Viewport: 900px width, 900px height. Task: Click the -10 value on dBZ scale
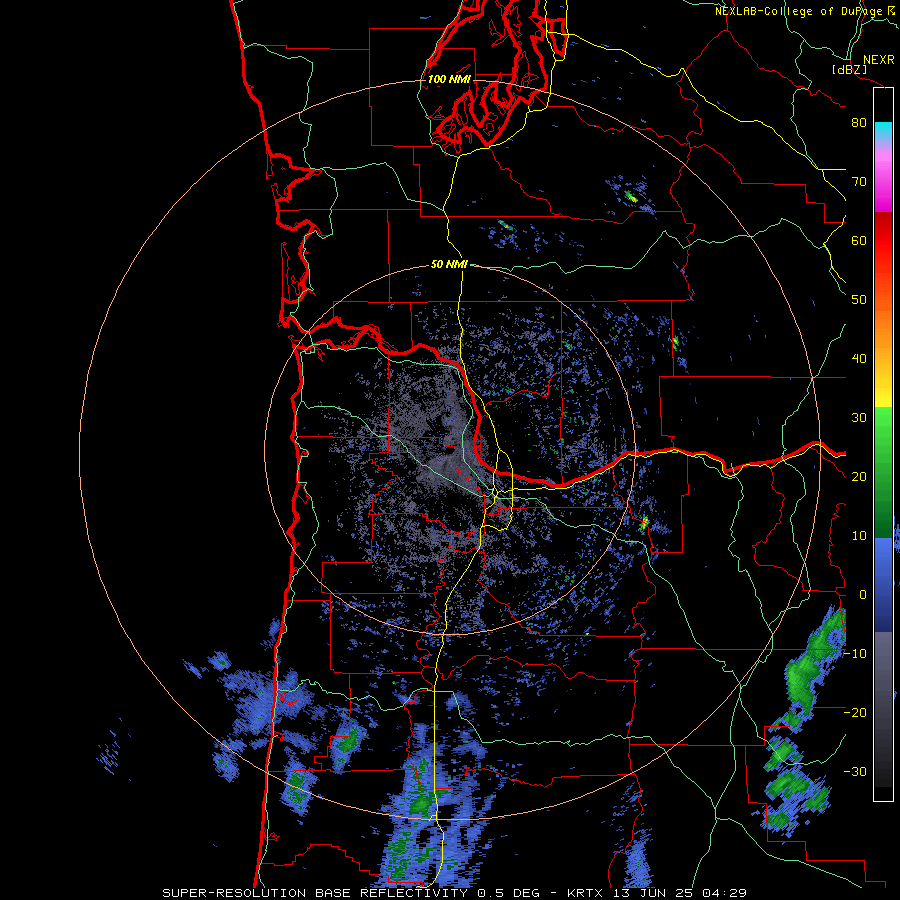point(855,654)
